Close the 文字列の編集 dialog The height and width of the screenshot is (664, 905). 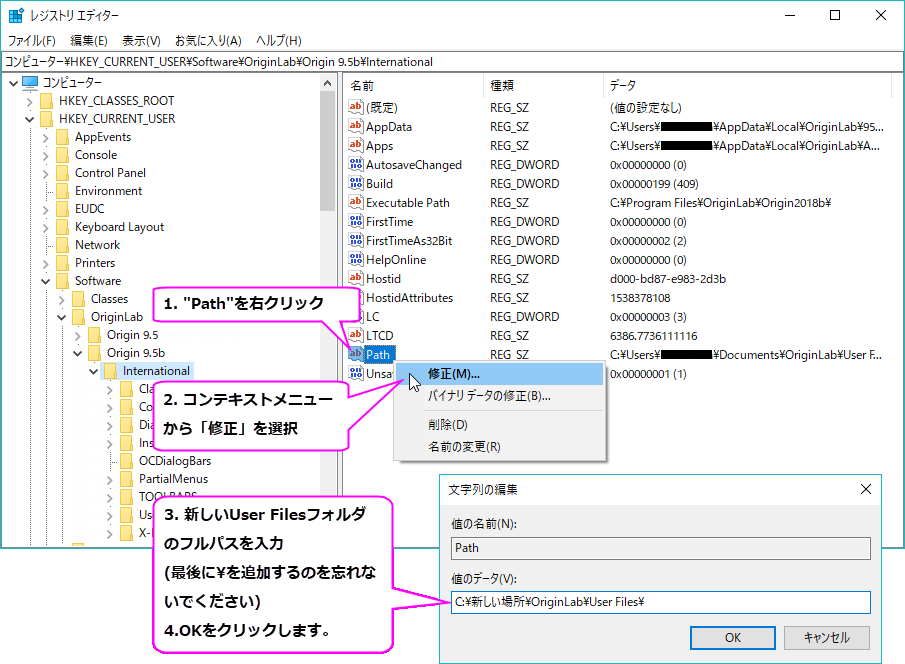866,489
